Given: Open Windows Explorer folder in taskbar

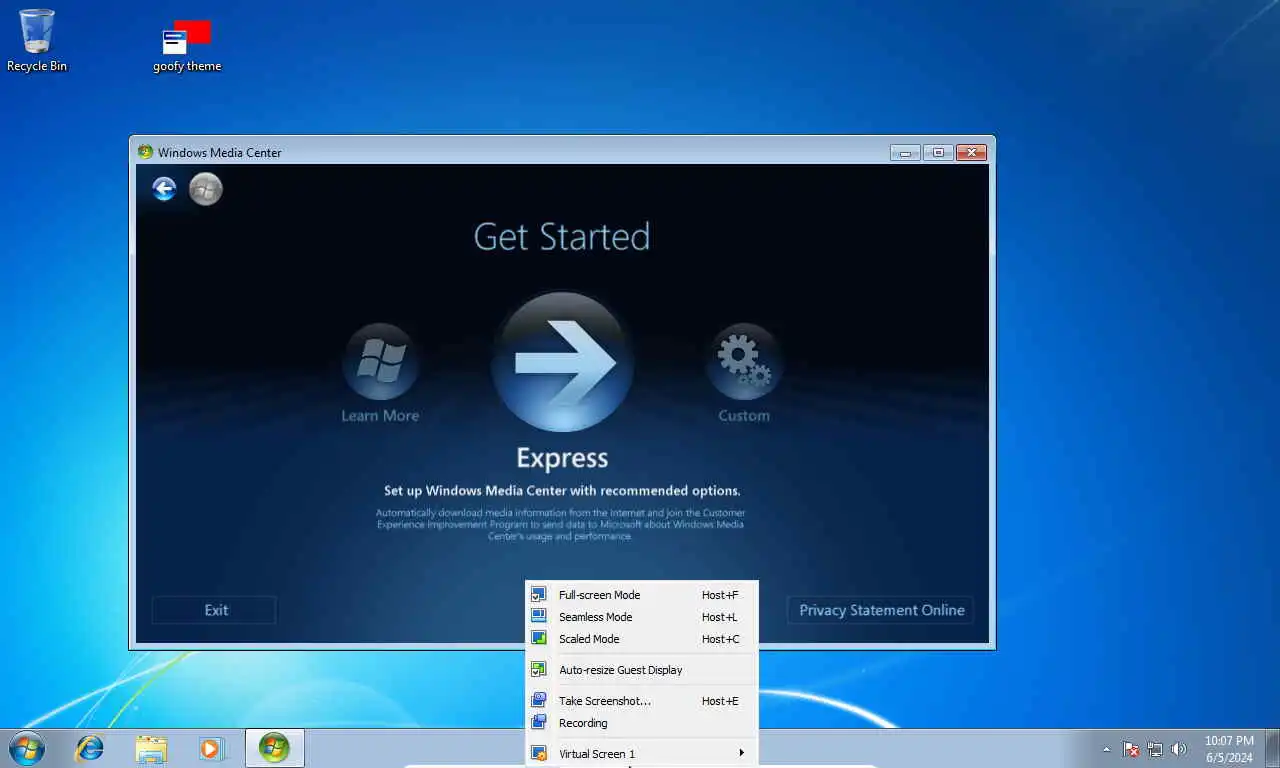Looking at the screenshot, I should 151,748.
